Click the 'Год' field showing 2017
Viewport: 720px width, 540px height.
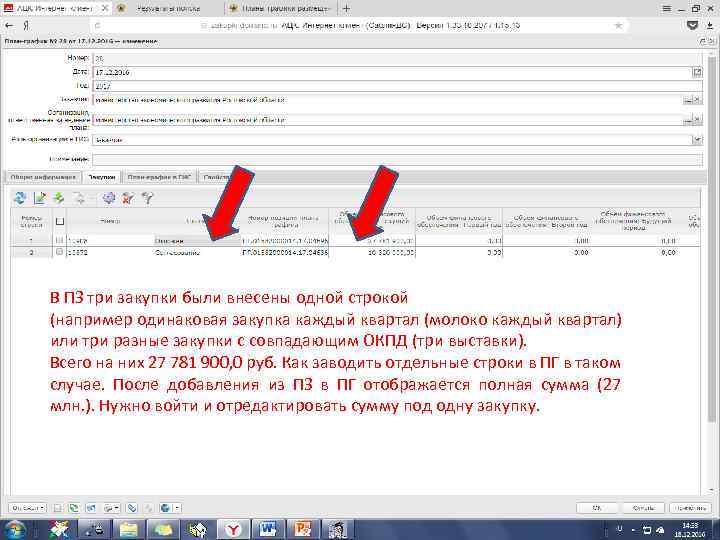click(x=397, y=86)
